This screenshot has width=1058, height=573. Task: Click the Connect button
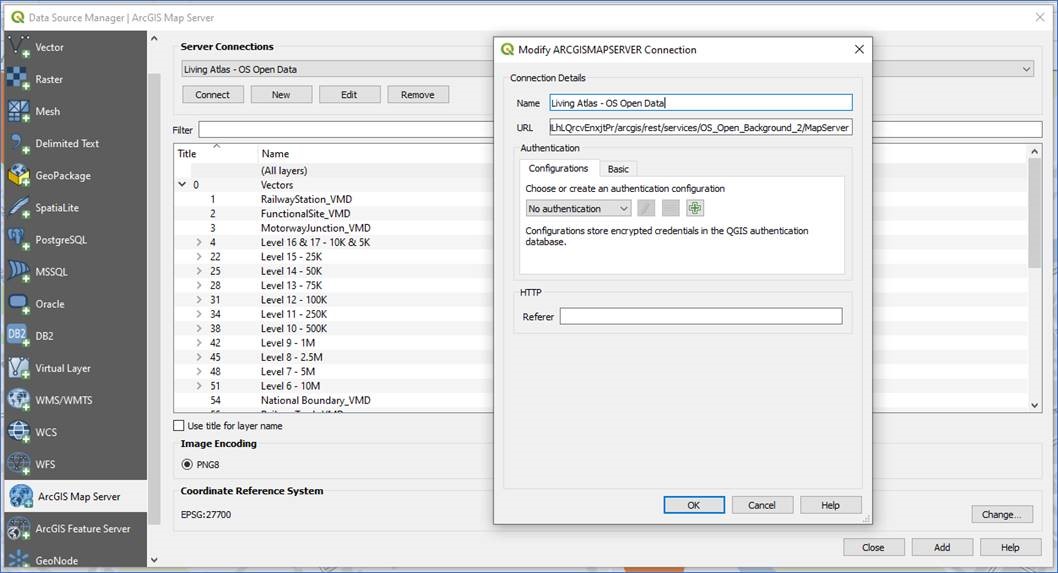tap(213, 94)
